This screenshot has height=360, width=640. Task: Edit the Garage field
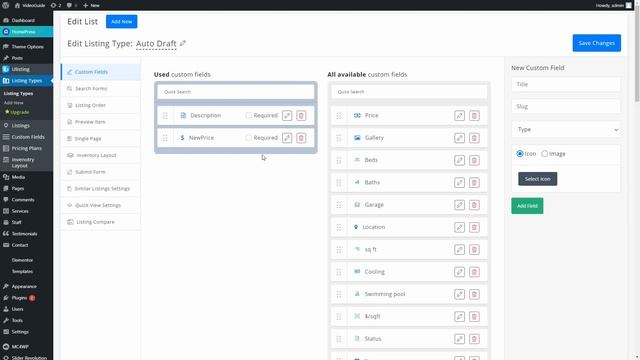459,205
